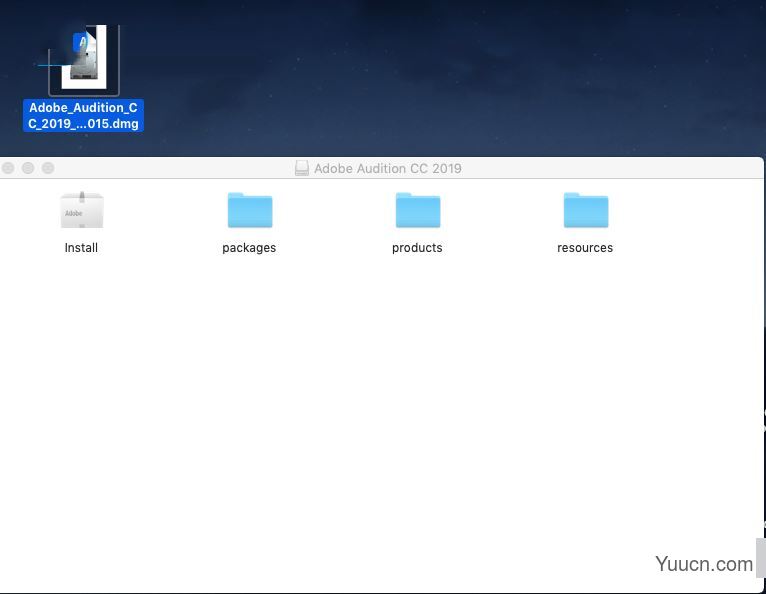Click the "packages" folder name label
Screen dimensions: 766x594
[249, 248]
